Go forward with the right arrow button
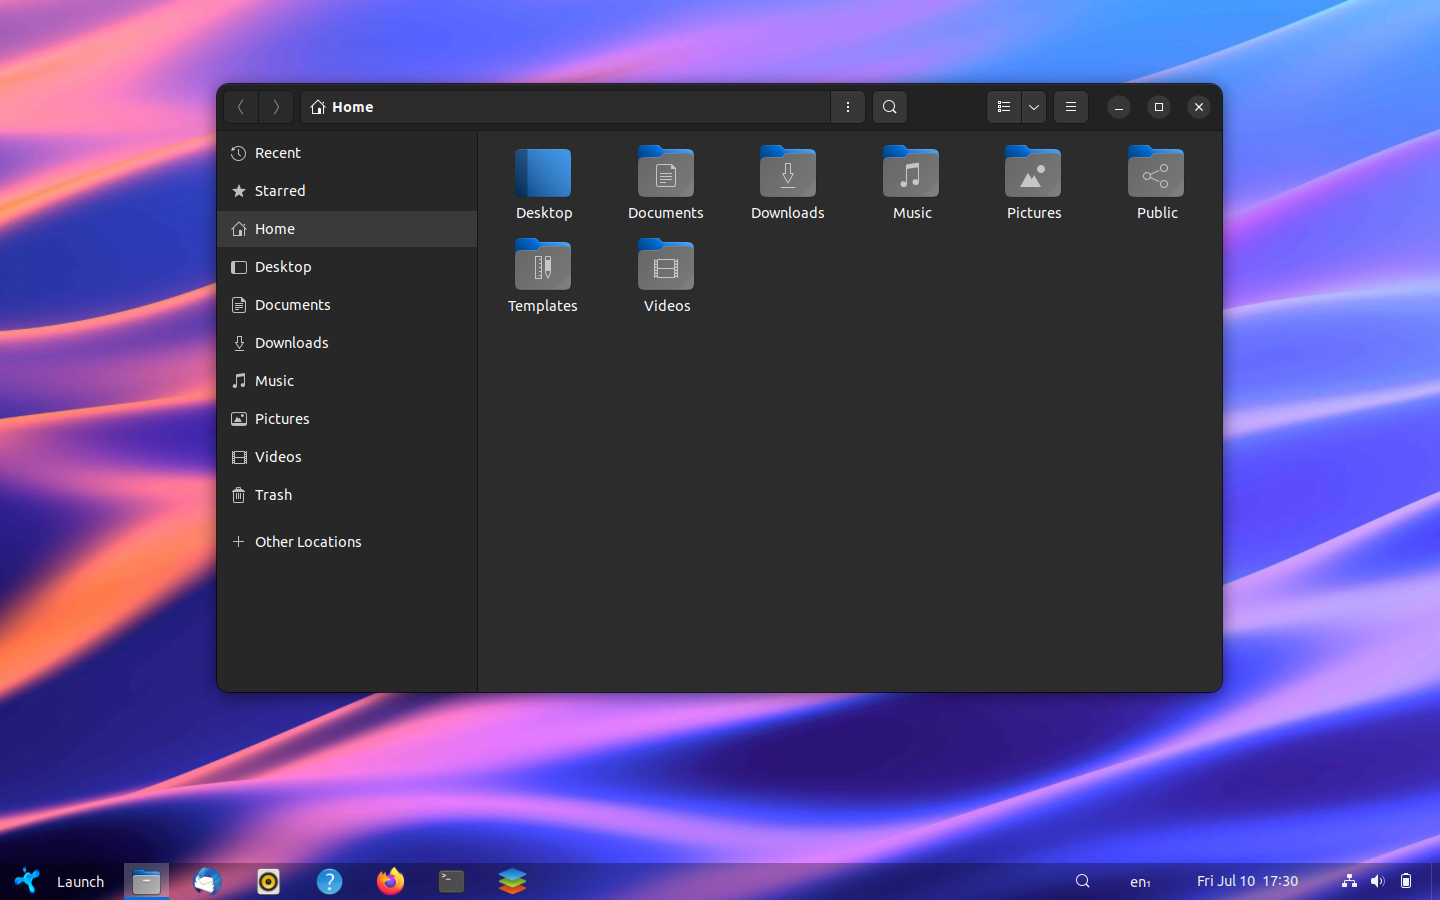The width and height of the screenshot is (1440, 900). pyautogui.click(x=276, y=107)
